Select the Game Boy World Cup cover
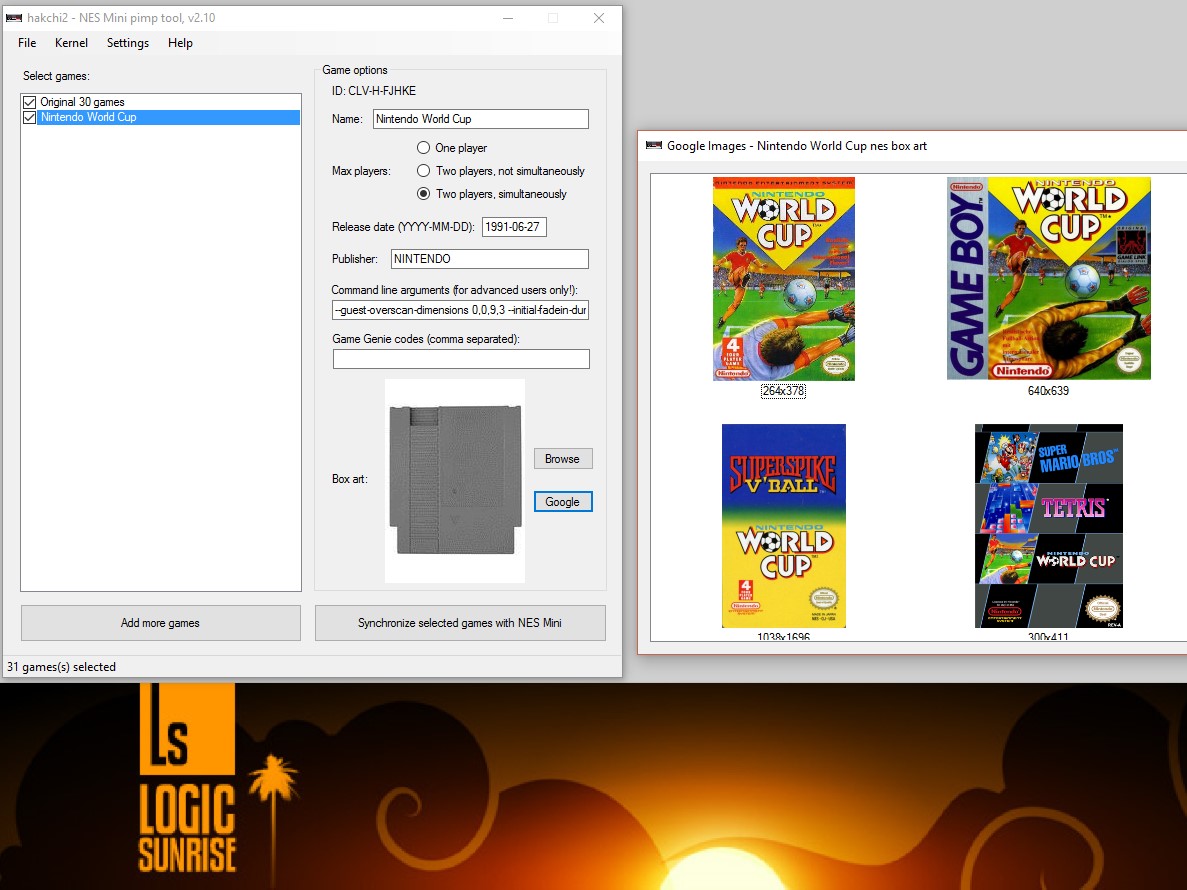The image size is (1187, 890). point(1048,279)
